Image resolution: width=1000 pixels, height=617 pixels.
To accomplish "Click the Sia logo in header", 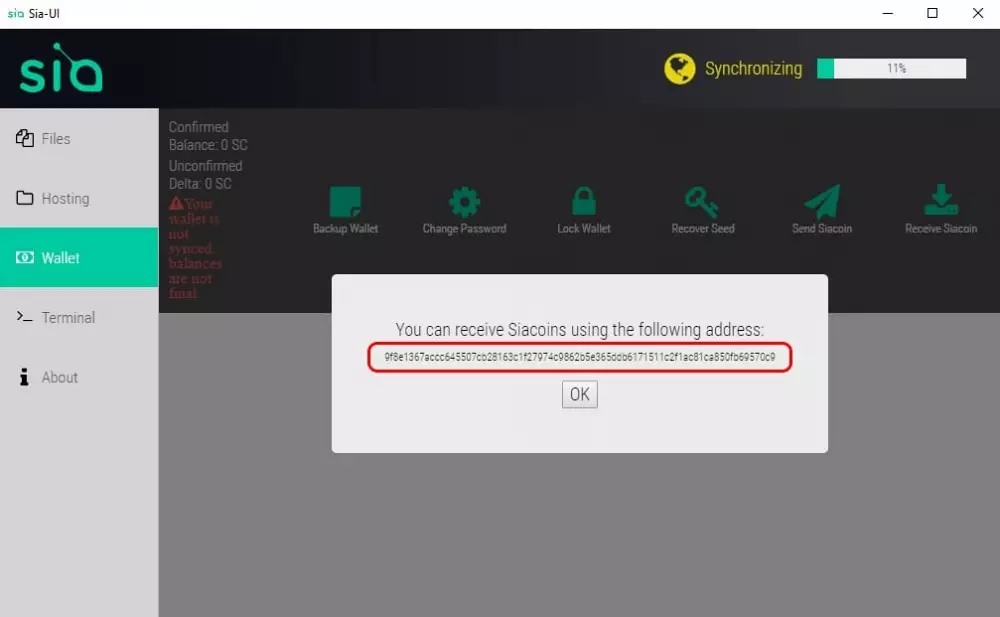I will click(61, 69).
